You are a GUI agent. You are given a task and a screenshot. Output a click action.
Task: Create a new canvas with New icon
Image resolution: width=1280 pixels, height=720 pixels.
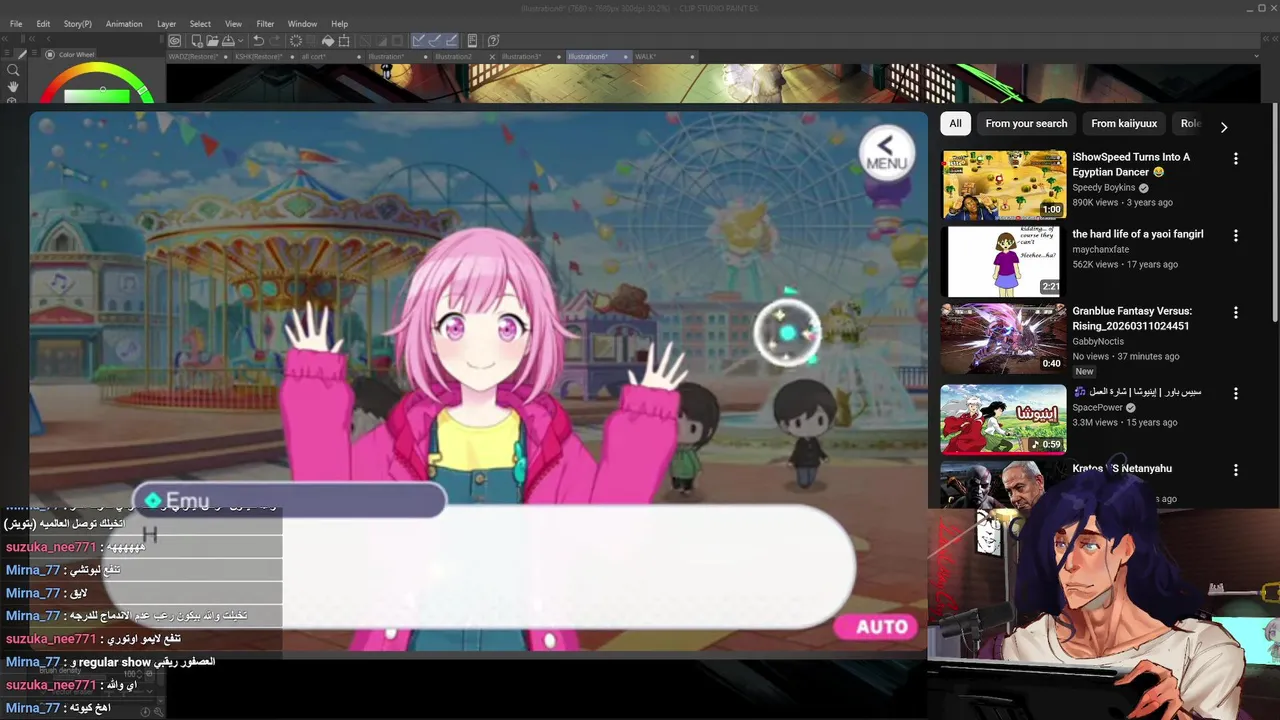[197, 41]
